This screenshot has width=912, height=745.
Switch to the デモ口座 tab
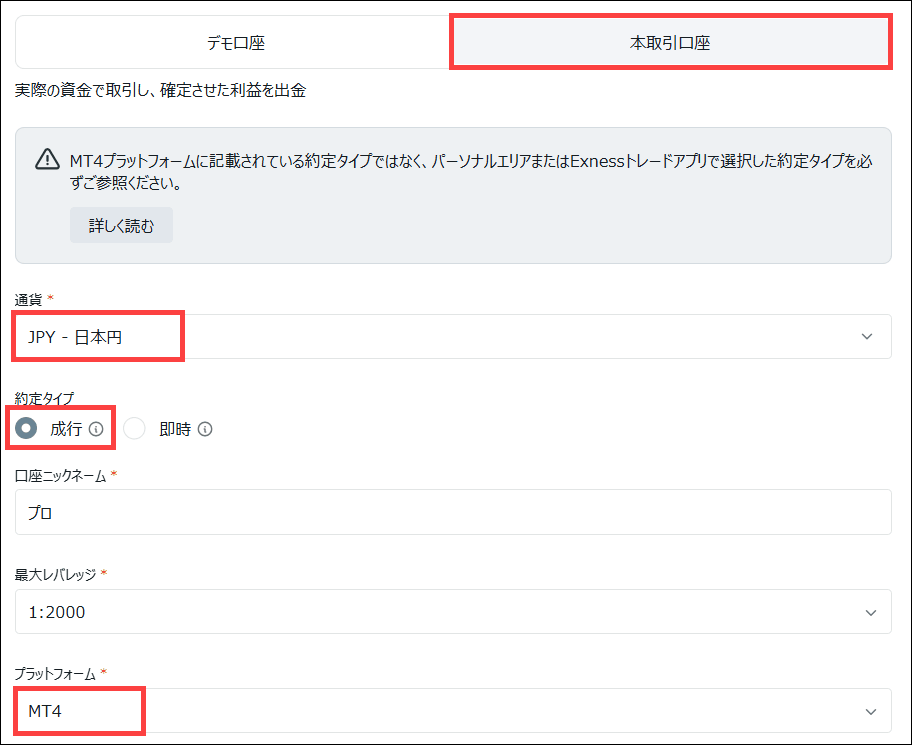(234, 42)
